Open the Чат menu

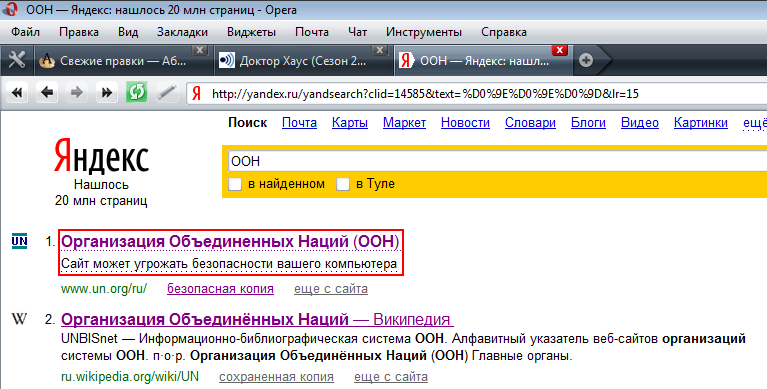coord(358,32)
